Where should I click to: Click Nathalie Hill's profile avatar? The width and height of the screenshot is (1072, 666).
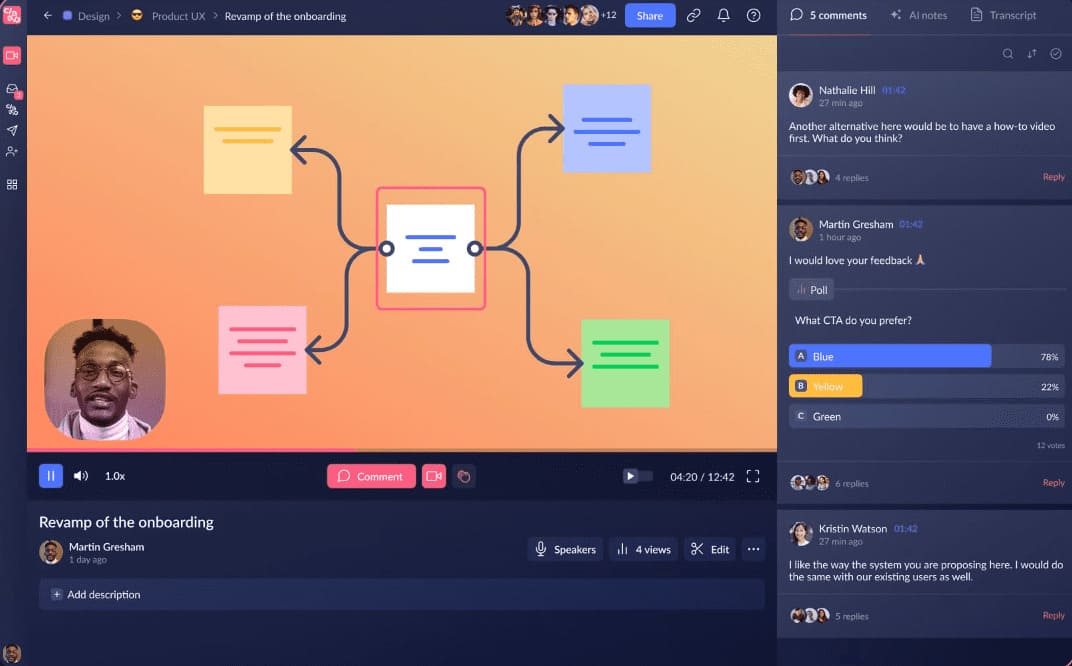pyautogui.click(x=801, y=96)
